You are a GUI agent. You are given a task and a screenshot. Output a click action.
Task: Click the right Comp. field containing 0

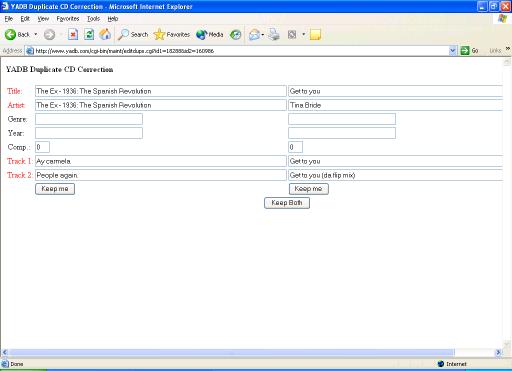(x=295, y=147)
